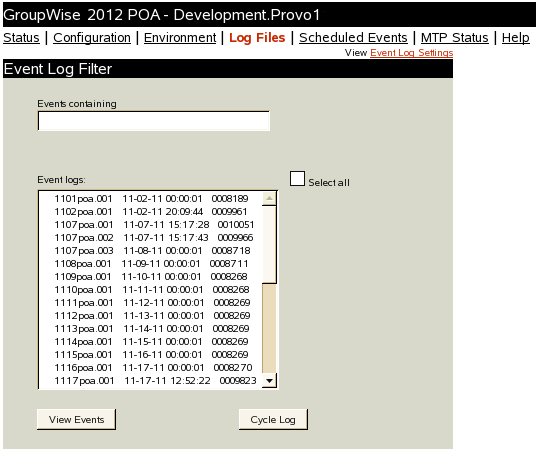Select log 1113poa.001 in list
This screenshot has height=454, width=536.
click(x=150, y=329)
